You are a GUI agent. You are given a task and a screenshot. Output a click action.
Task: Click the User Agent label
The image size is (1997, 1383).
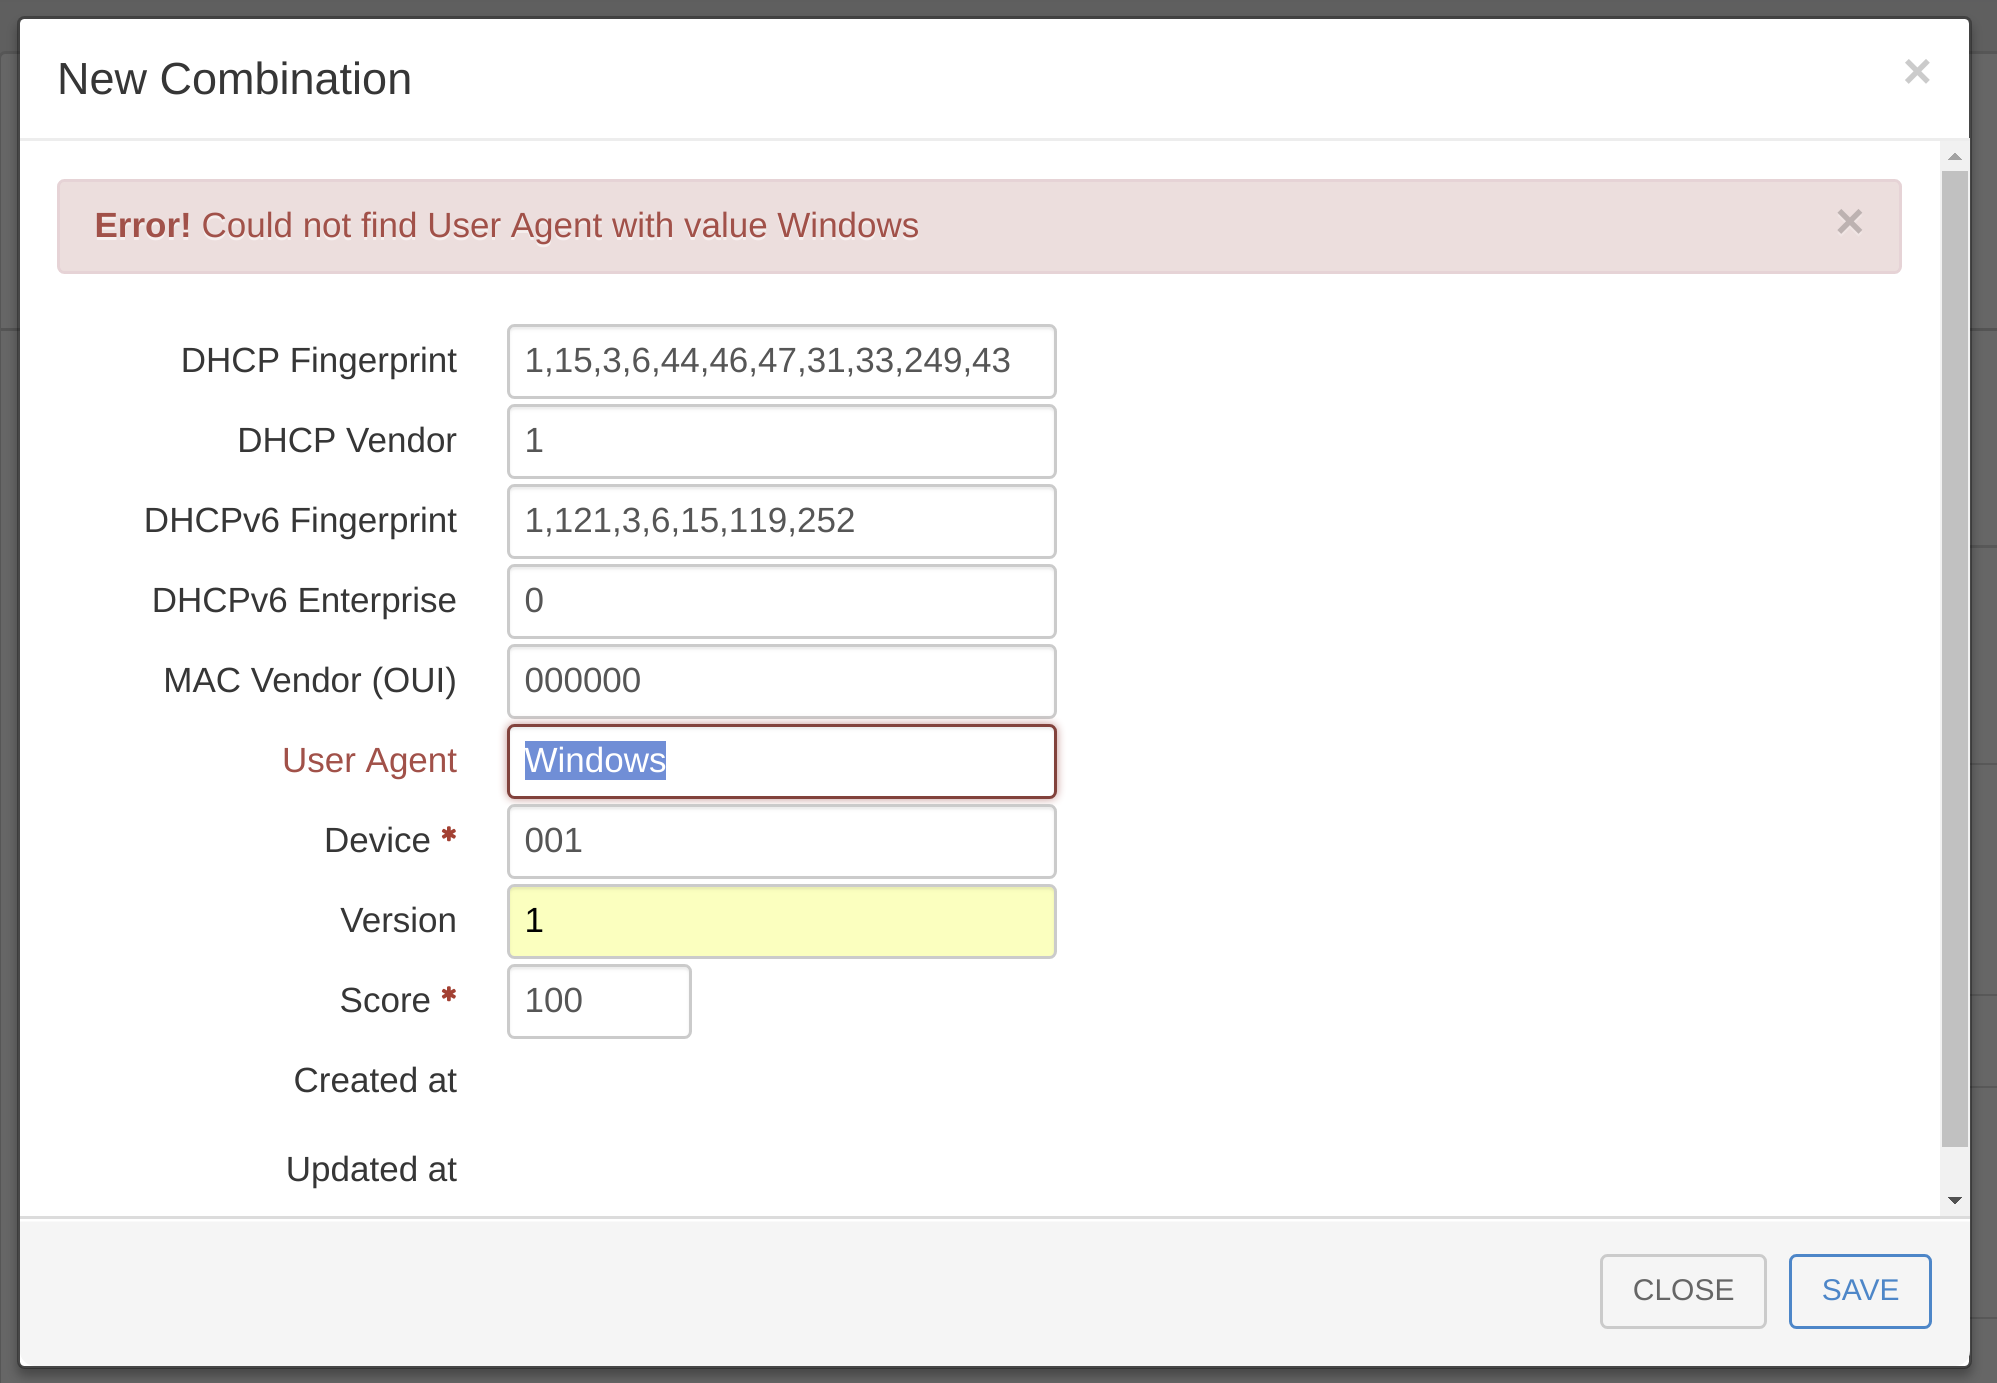tap(369, 761)
